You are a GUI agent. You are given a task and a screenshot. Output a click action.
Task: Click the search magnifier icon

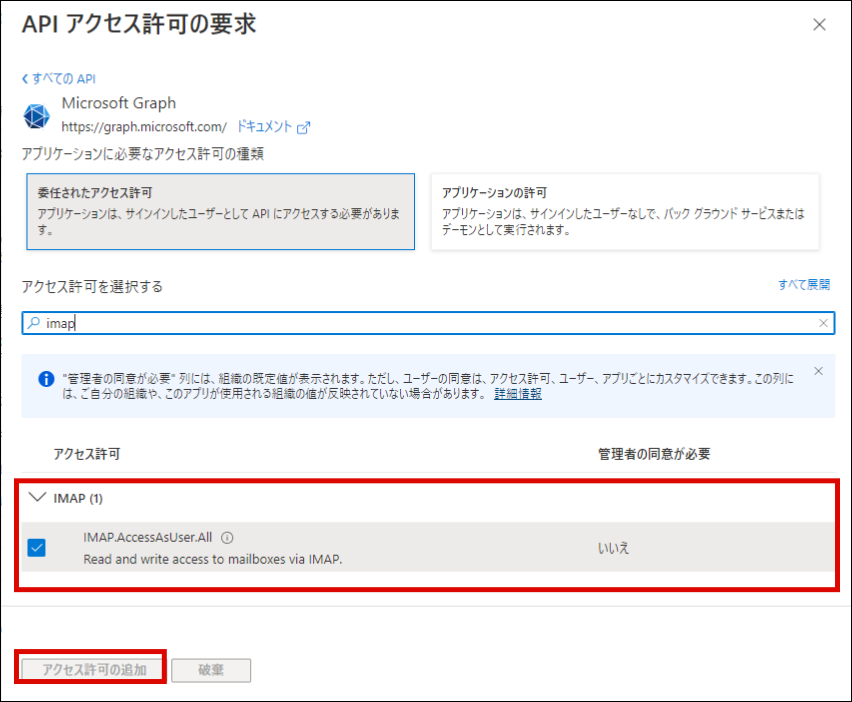[x=34, y=323]
